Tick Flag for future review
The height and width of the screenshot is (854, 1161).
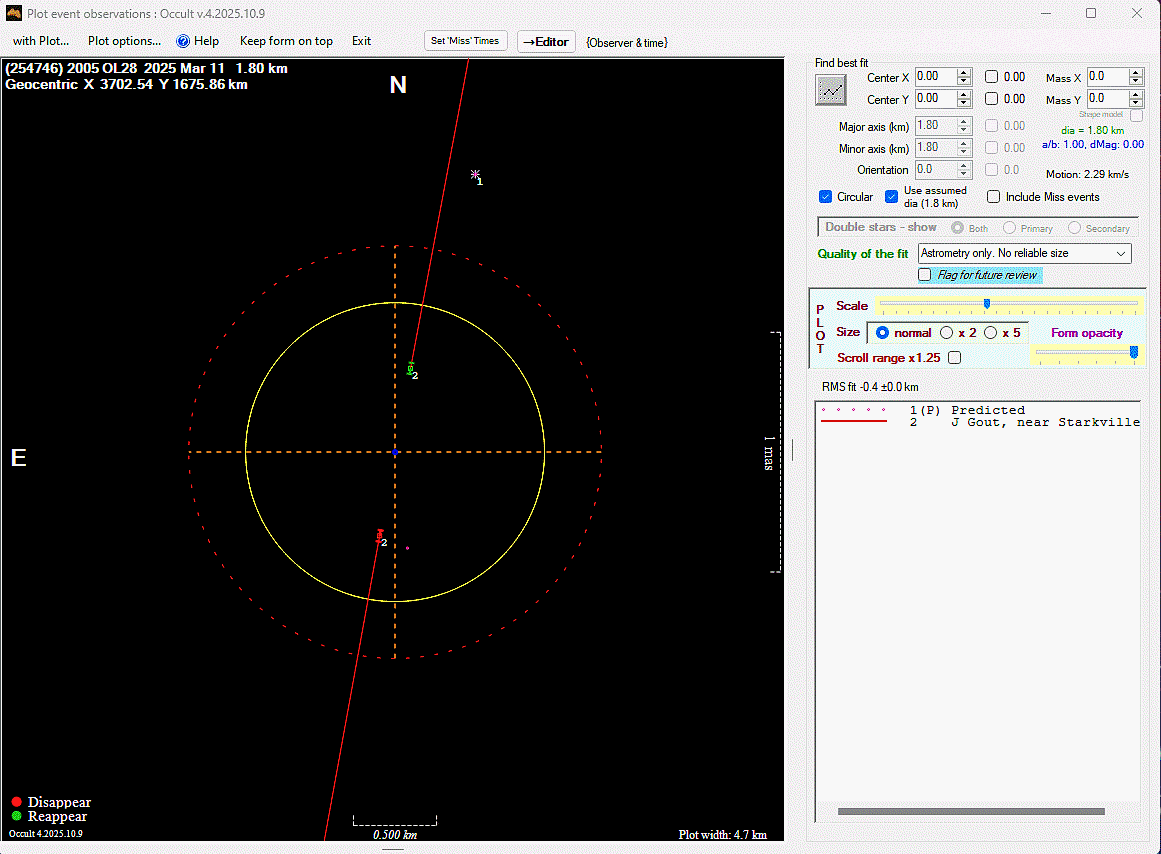(925, 275)
